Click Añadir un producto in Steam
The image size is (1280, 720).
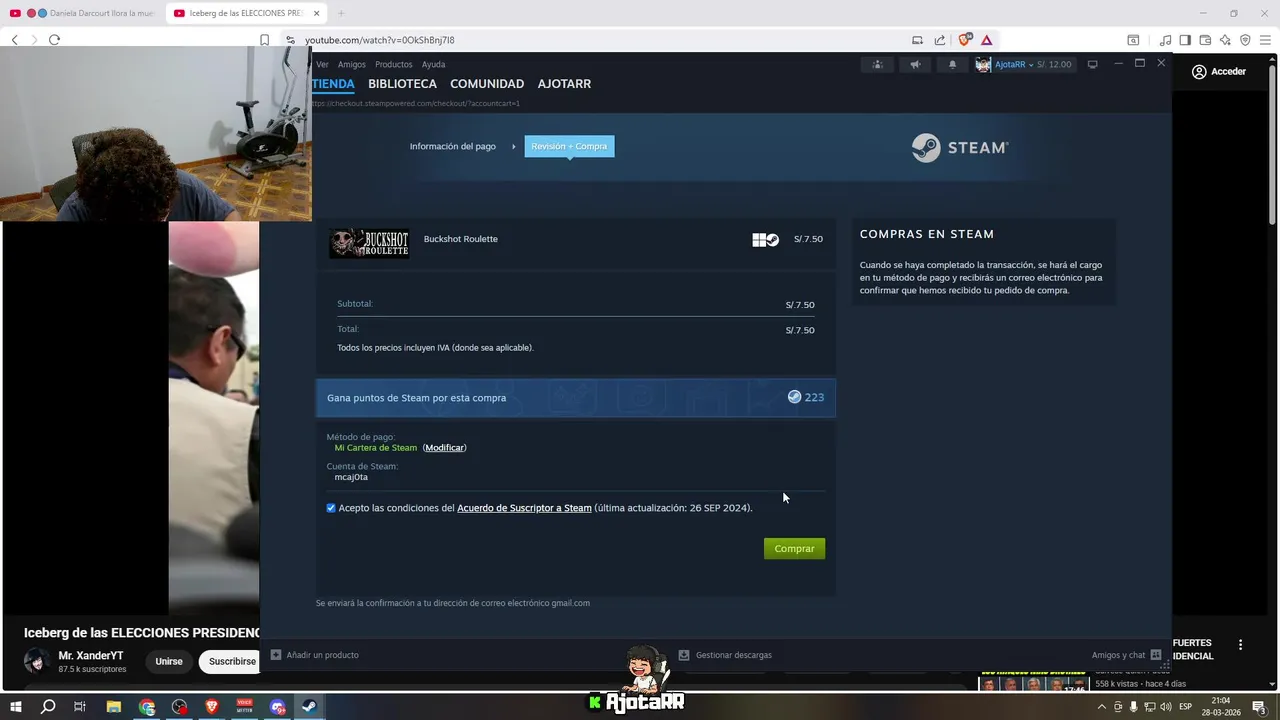pyautogui.click(x=315, y=655)
